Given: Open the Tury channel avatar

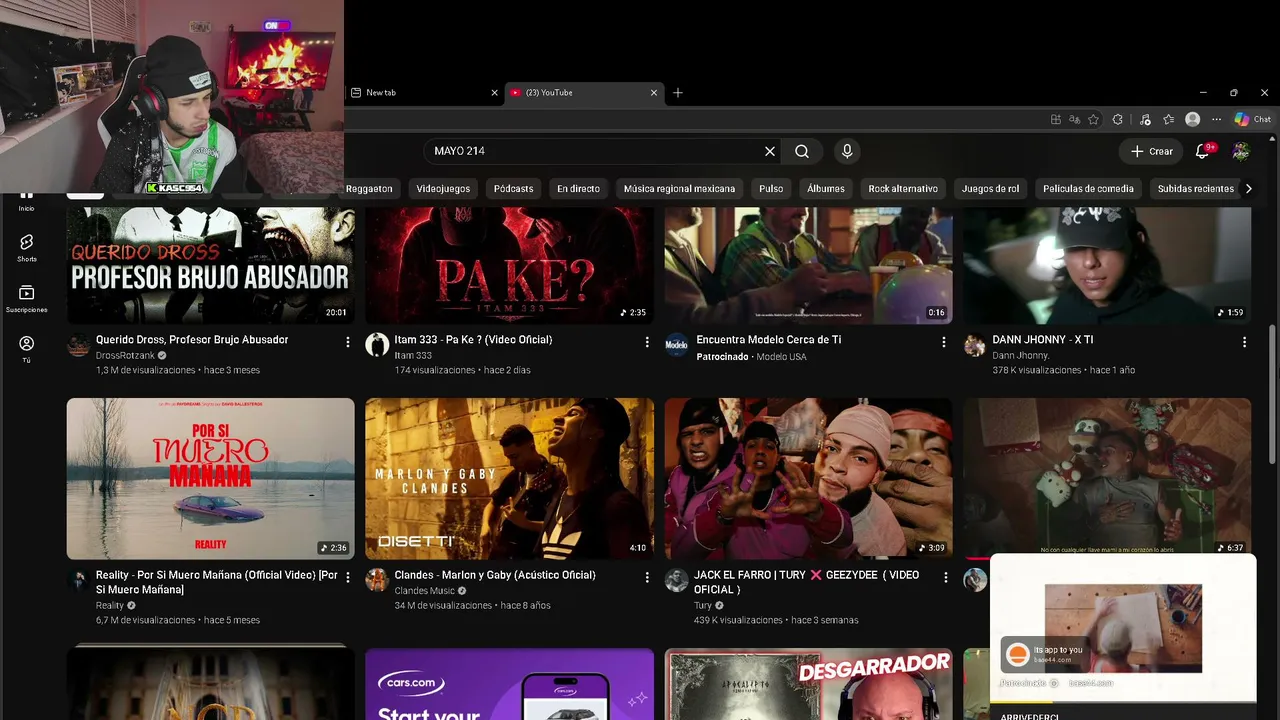Looking at the screenshot, I should click(677, 580).
